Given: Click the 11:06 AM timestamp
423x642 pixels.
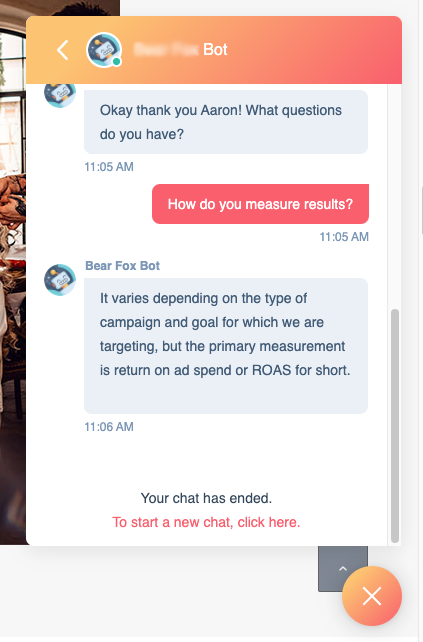Looking at the screenshot, I should (109, 427).
